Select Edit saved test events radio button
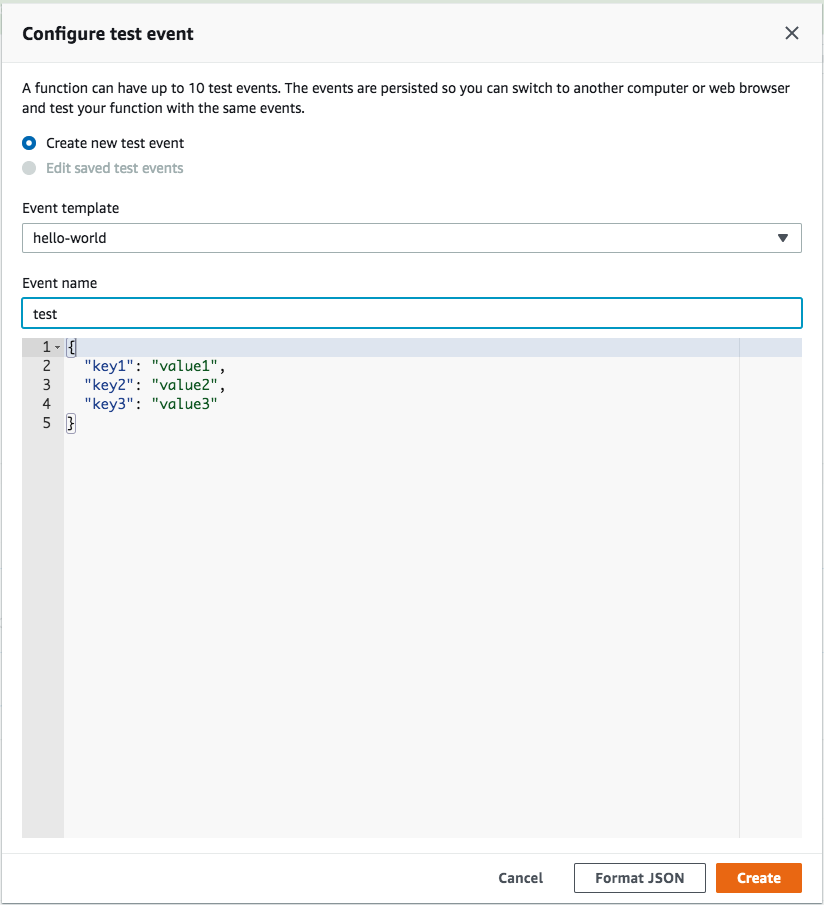Viewport: 824px width, 905px height. (x=29, y=168)
